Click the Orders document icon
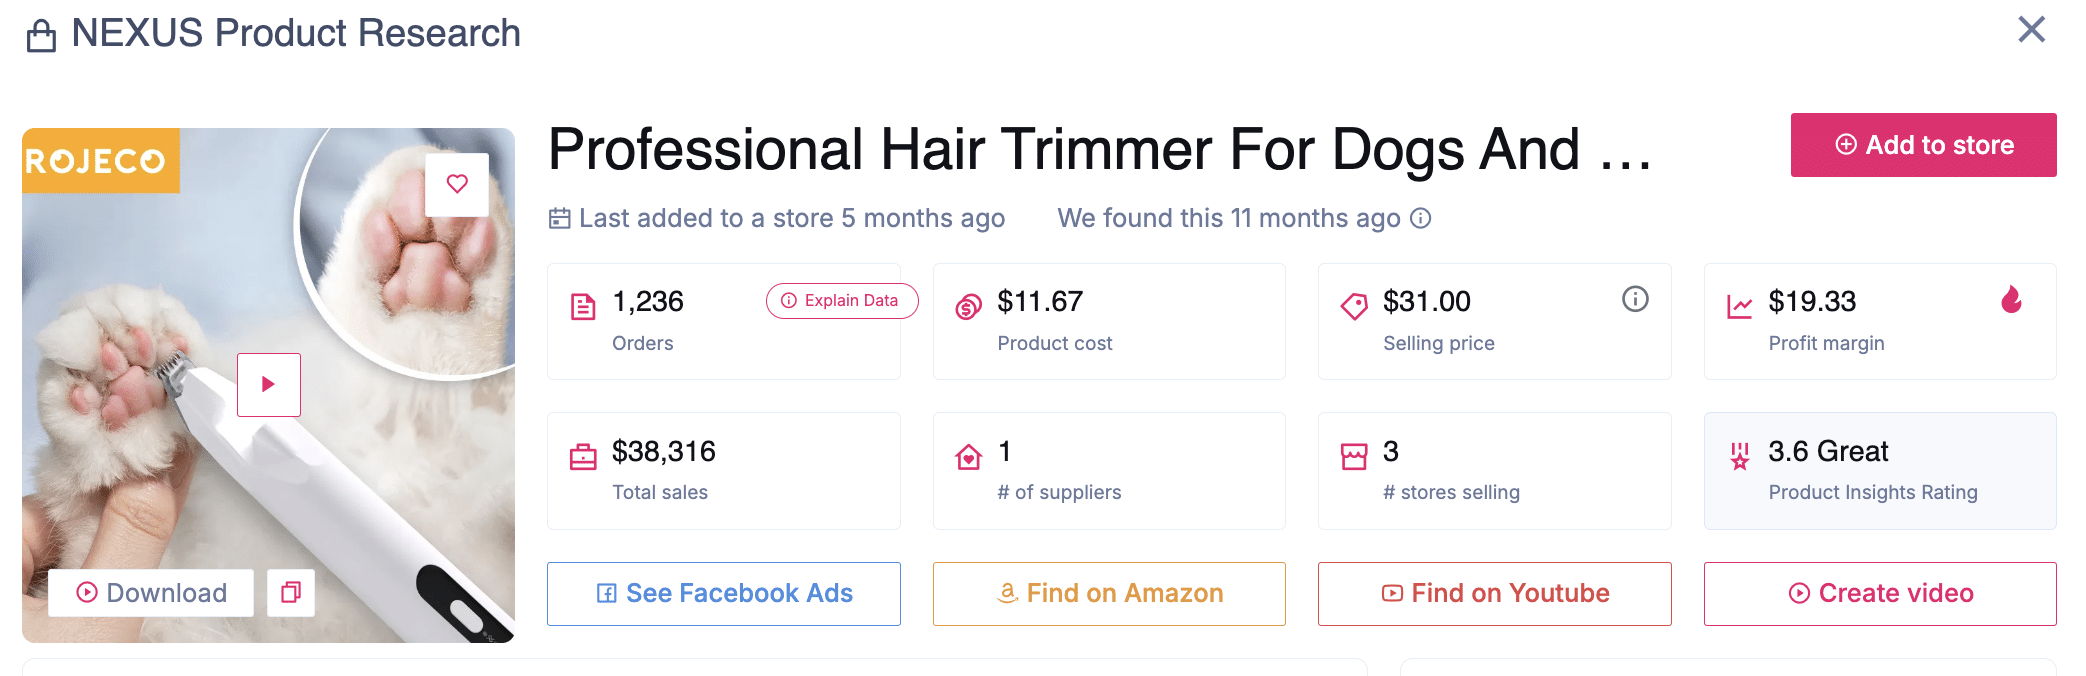The width and height of the screenshot is (2086, 676). pos(582,306)
